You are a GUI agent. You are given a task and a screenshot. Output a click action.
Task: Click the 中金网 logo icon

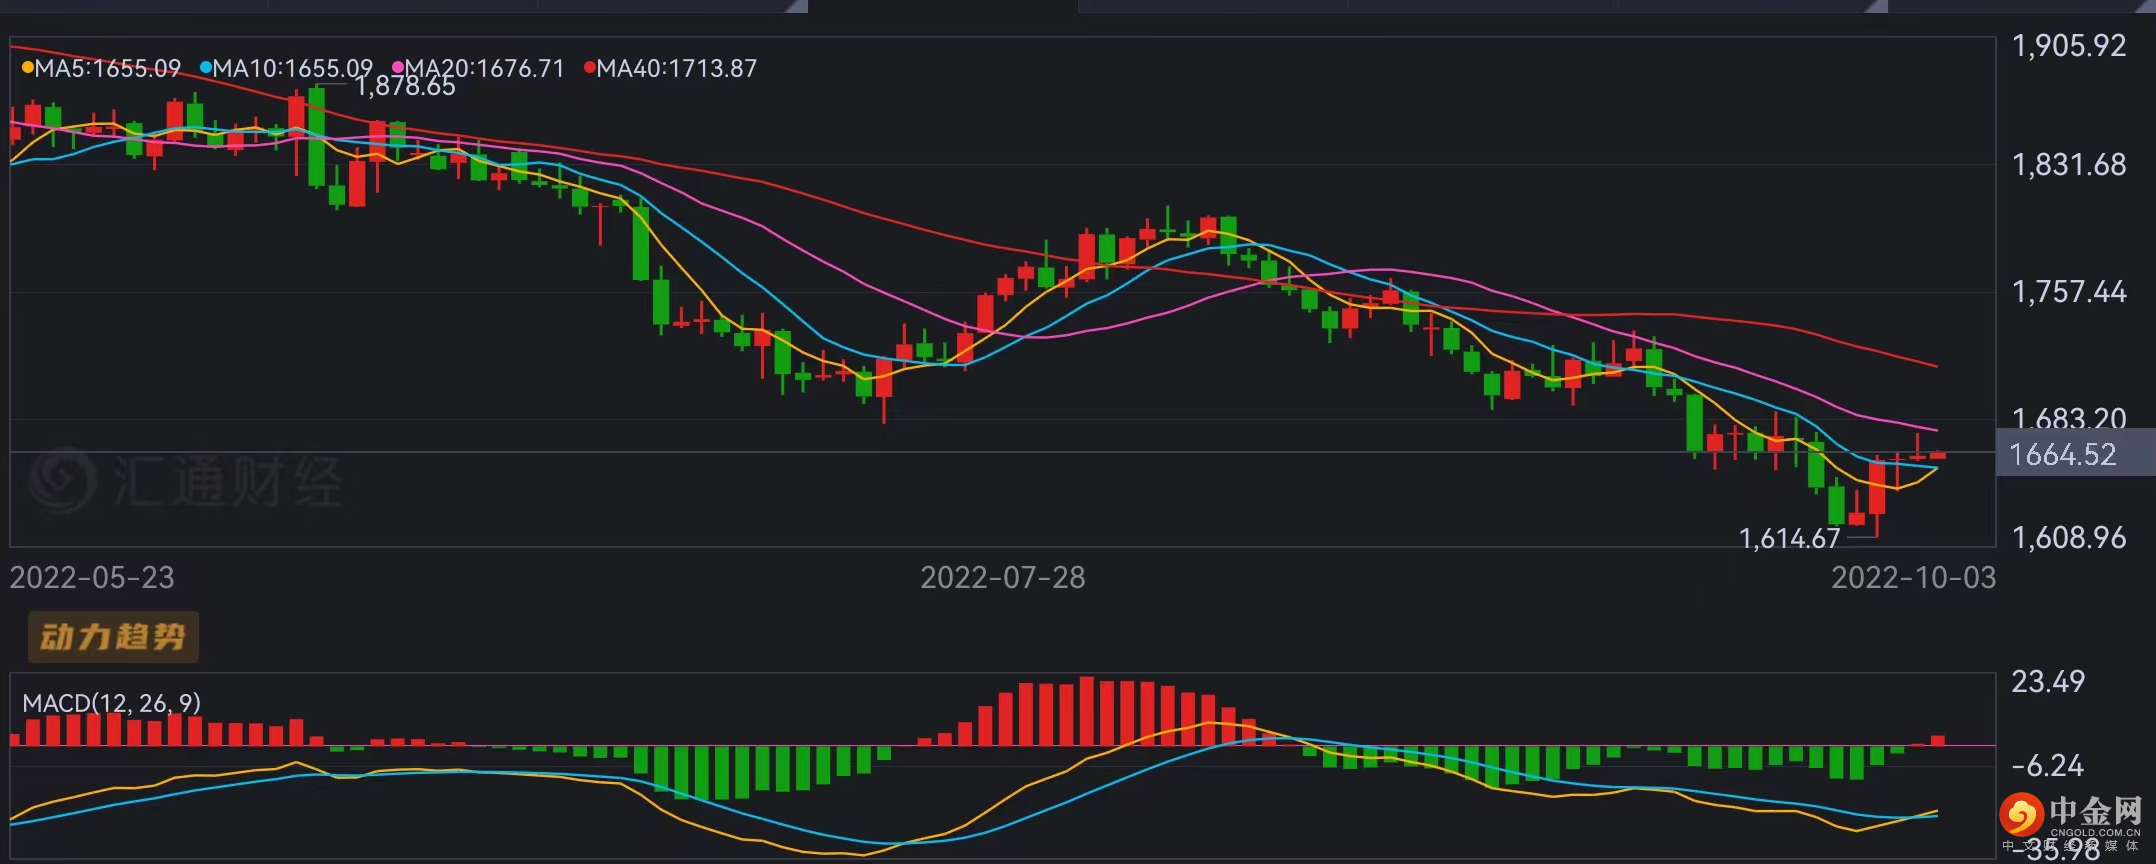pos(2021,815)
